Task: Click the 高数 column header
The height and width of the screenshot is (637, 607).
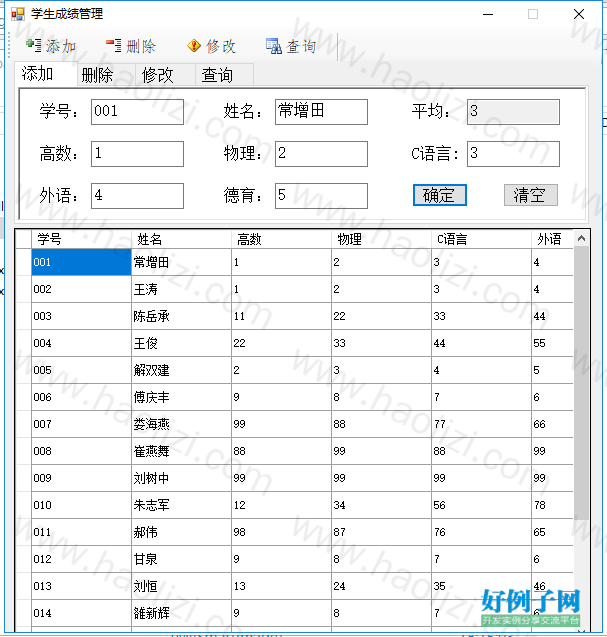Action: (281, 239)
